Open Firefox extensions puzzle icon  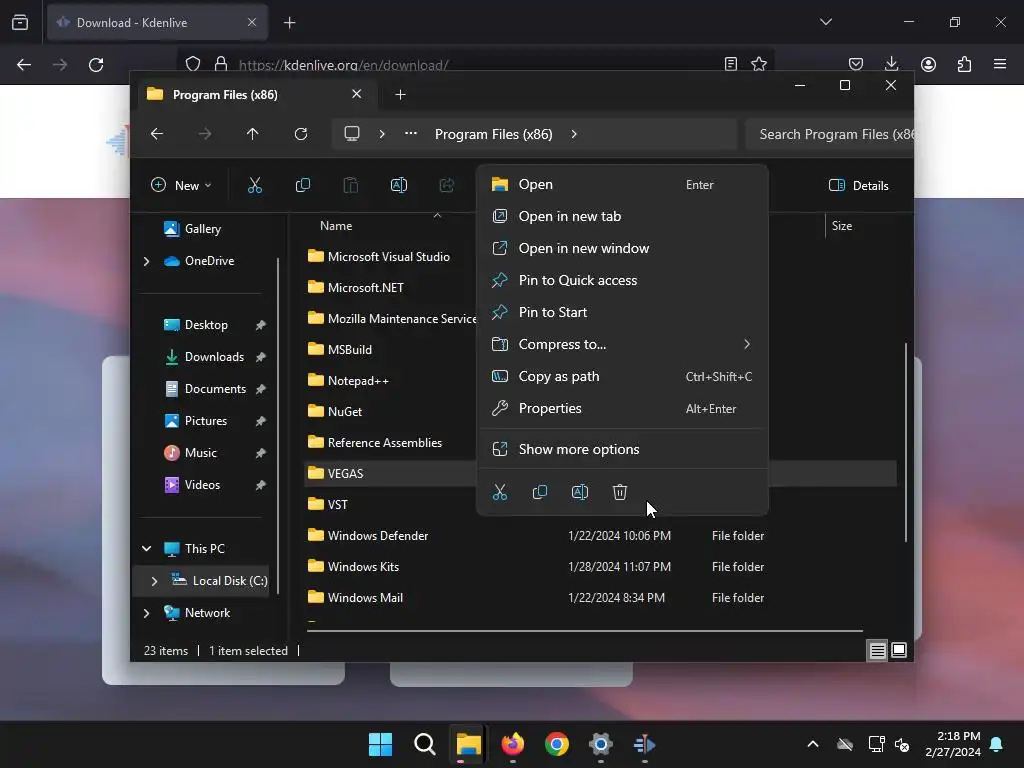pyautogui.click(x=965, y=64)
